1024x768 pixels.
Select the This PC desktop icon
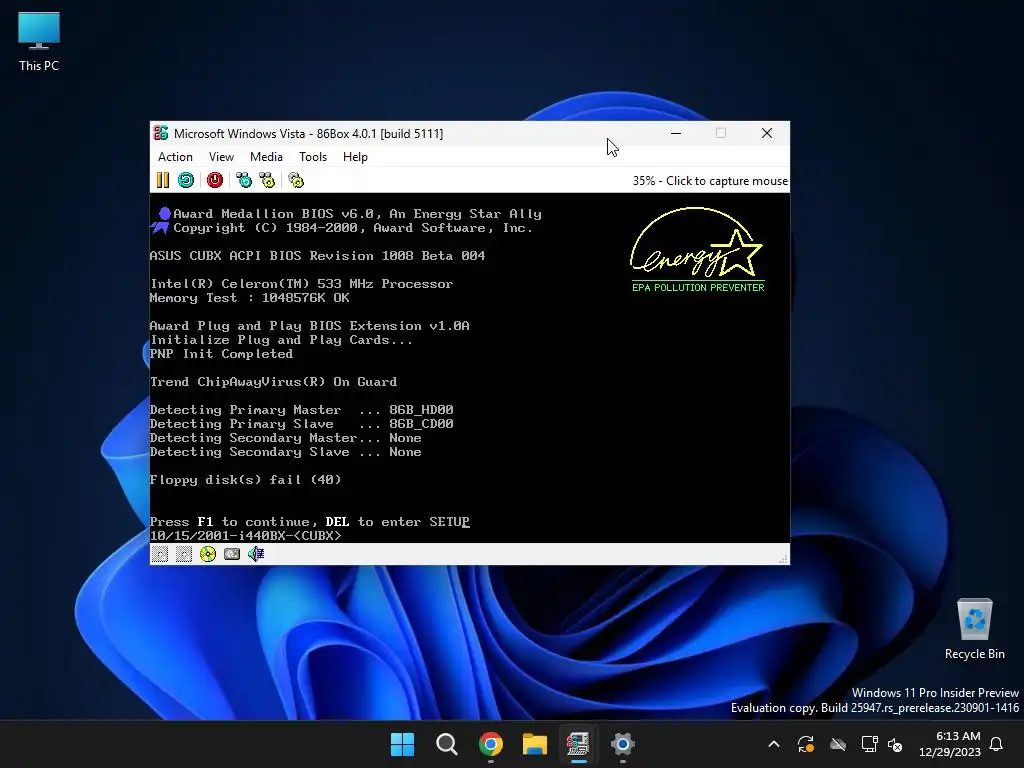[x=39, y=42]
